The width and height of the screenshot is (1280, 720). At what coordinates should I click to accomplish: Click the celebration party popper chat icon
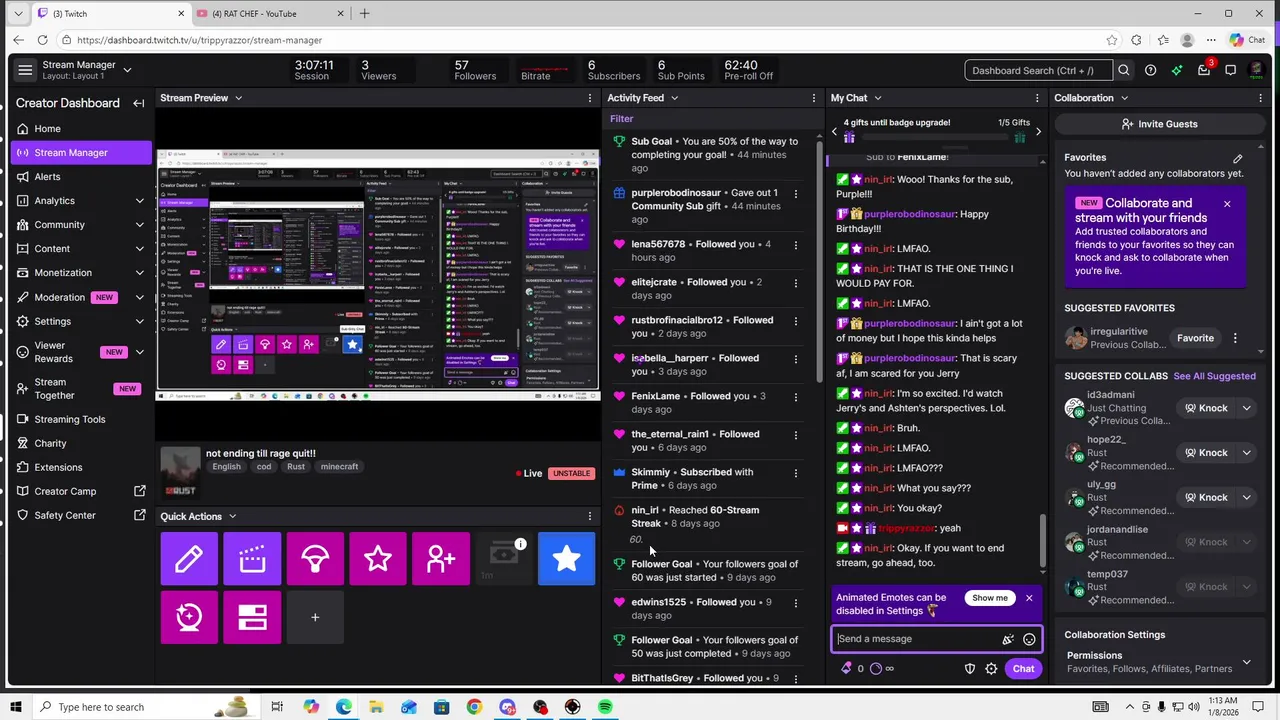pyautogui.click(x=1008, y=639)
